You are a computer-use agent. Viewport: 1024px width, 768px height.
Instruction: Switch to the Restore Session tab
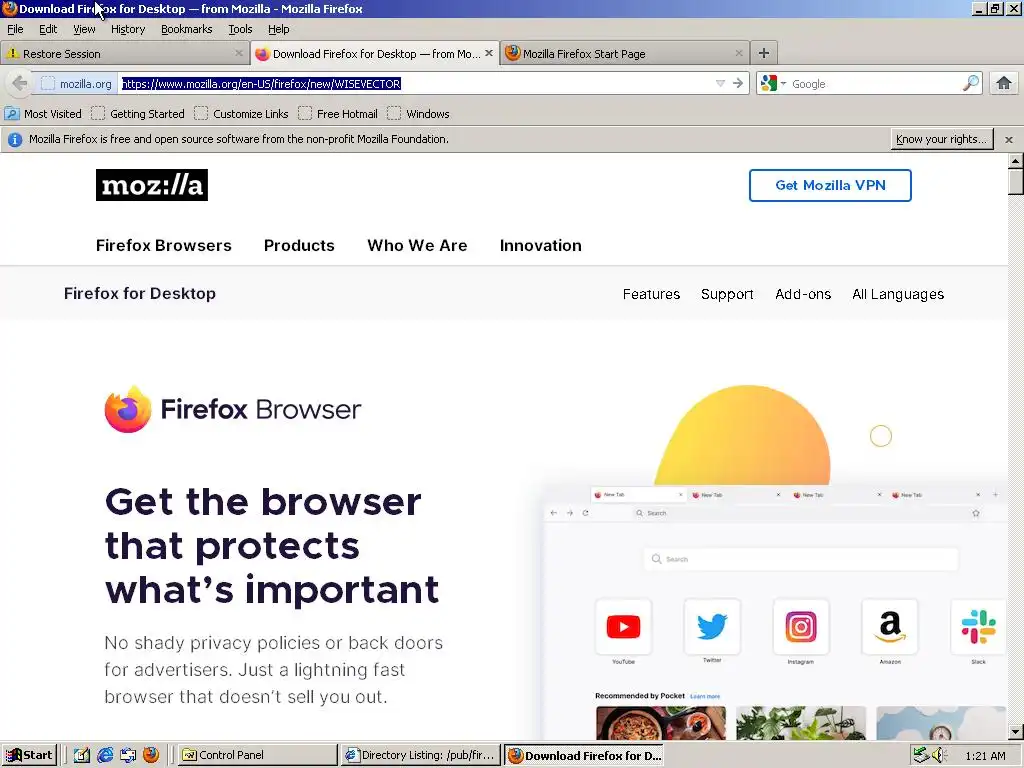pyautogui.click(x=124, y=54)
